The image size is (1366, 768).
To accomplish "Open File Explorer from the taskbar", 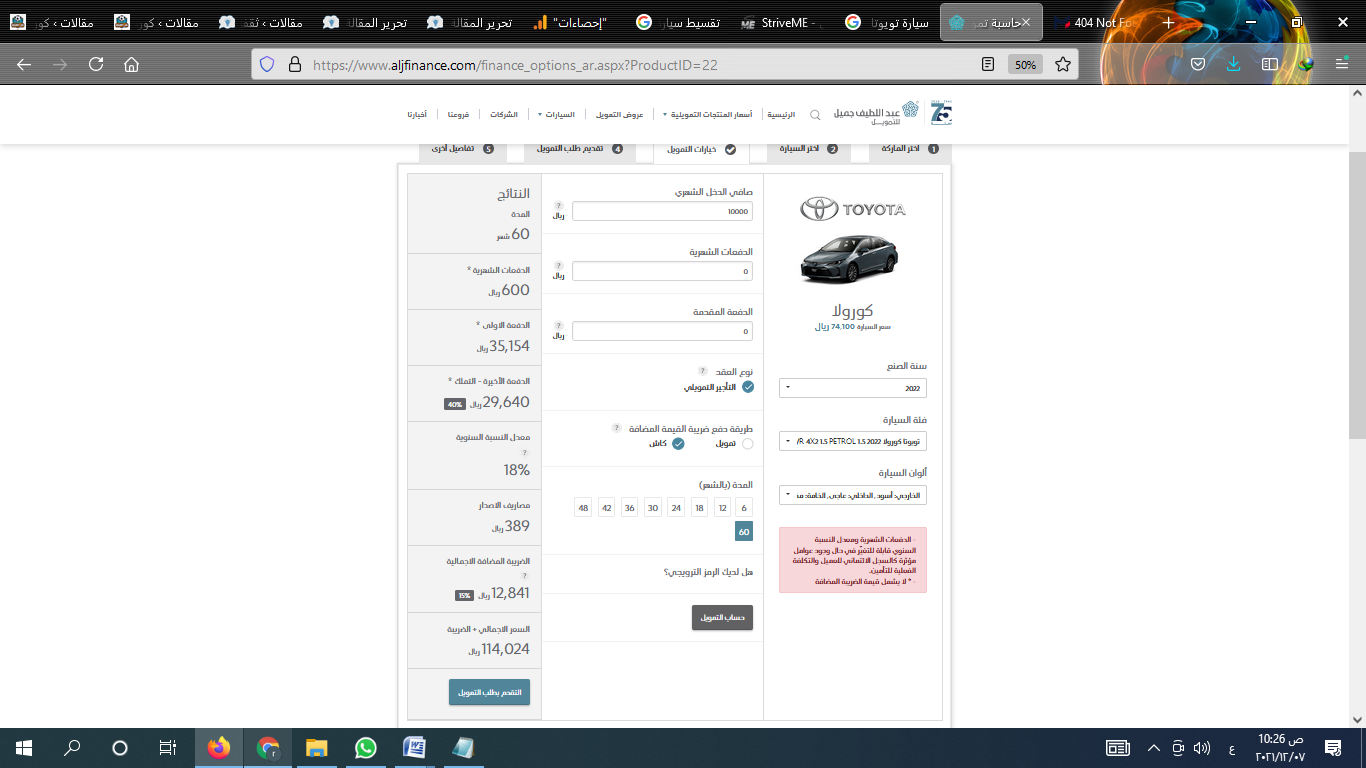I will coord(316,747).
